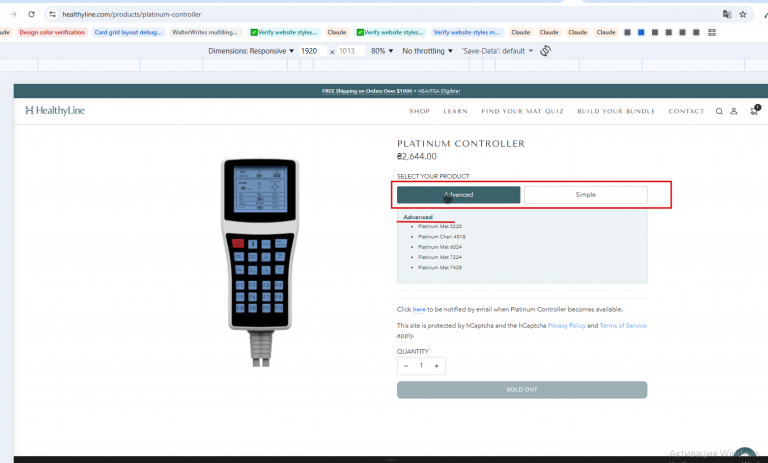Select the Platinum Chair 4018 list item

tap(442, 237)
